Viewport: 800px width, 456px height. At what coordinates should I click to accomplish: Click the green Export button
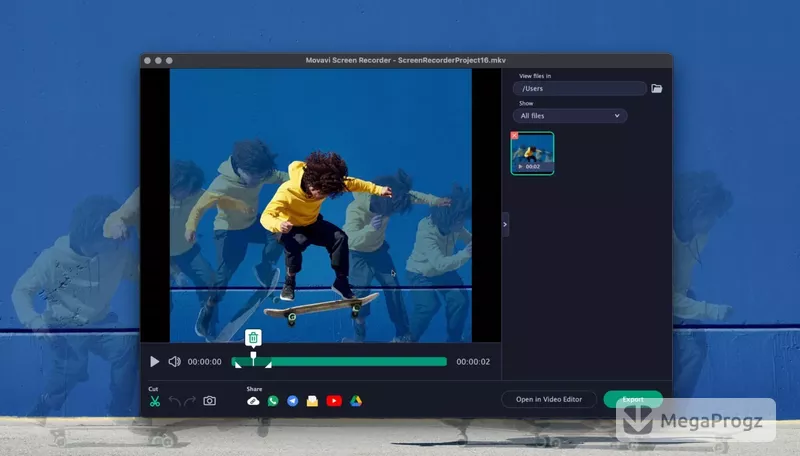(x=633, y=399)
